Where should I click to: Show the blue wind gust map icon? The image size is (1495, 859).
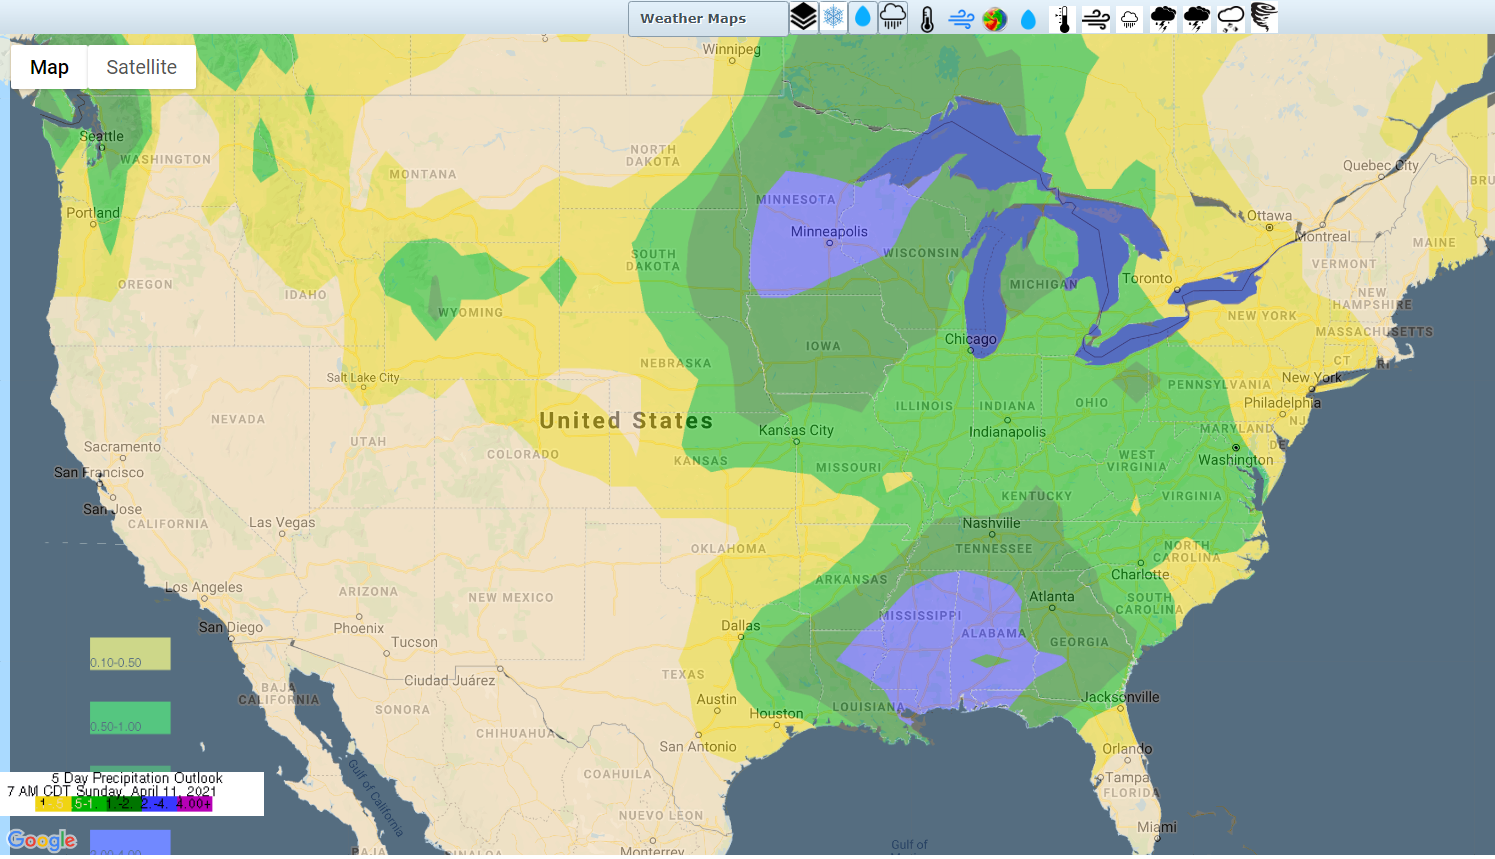coord(961,19)
